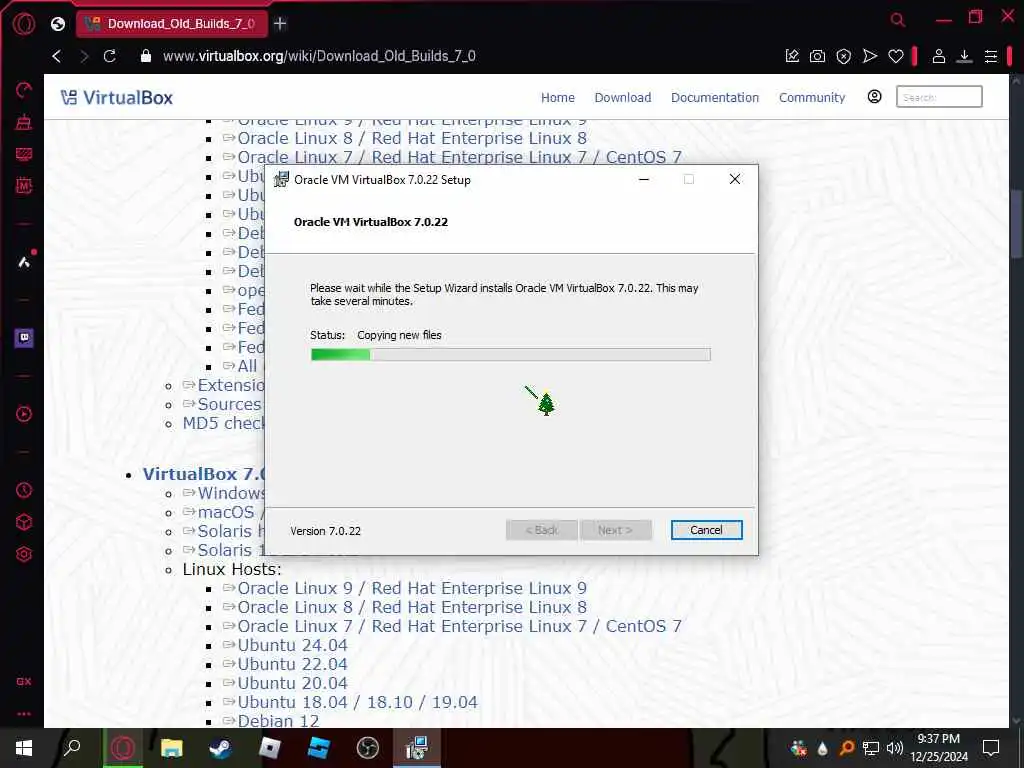Click the website Search input box
Image resolution: width=1024 pixels, height=768 pixels.
point(939,97)
